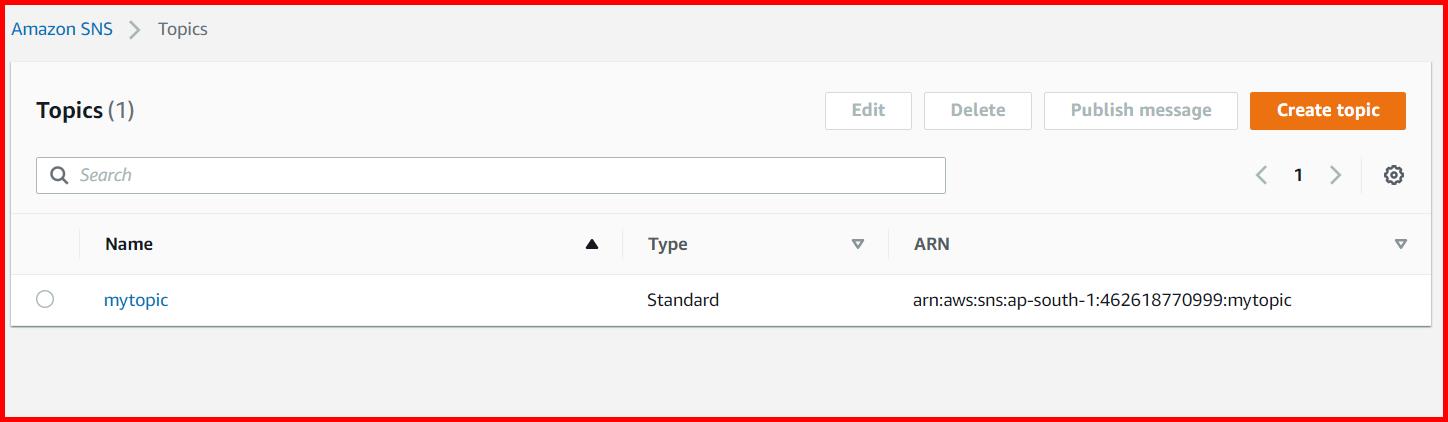Click the Name column header
Viewport: 1448px width, 422px height.
[x=129, y=244]
